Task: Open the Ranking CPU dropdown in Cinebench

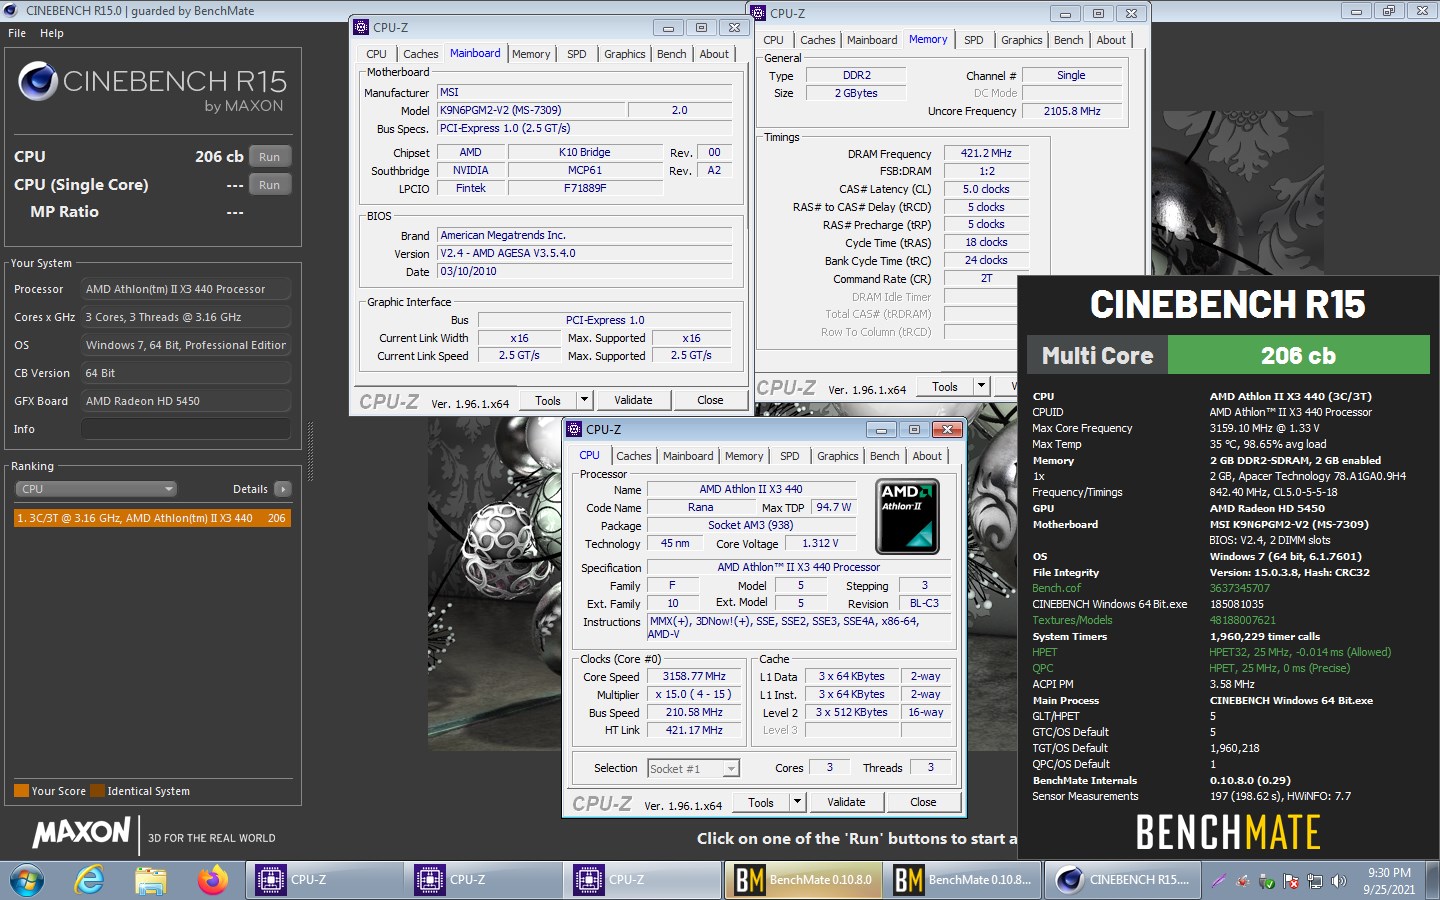Action: pos(96,489)
